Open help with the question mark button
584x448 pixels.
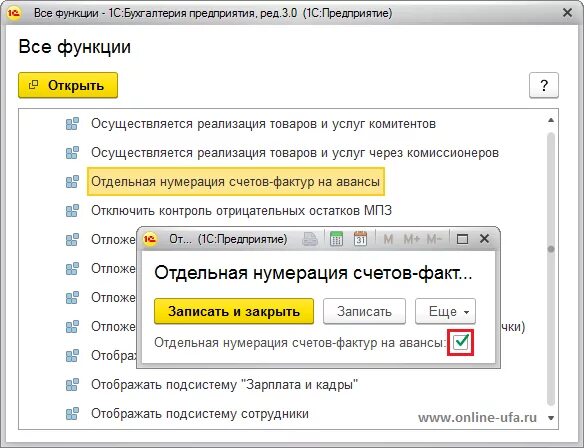pyautogui.click(x=544, y=85)
